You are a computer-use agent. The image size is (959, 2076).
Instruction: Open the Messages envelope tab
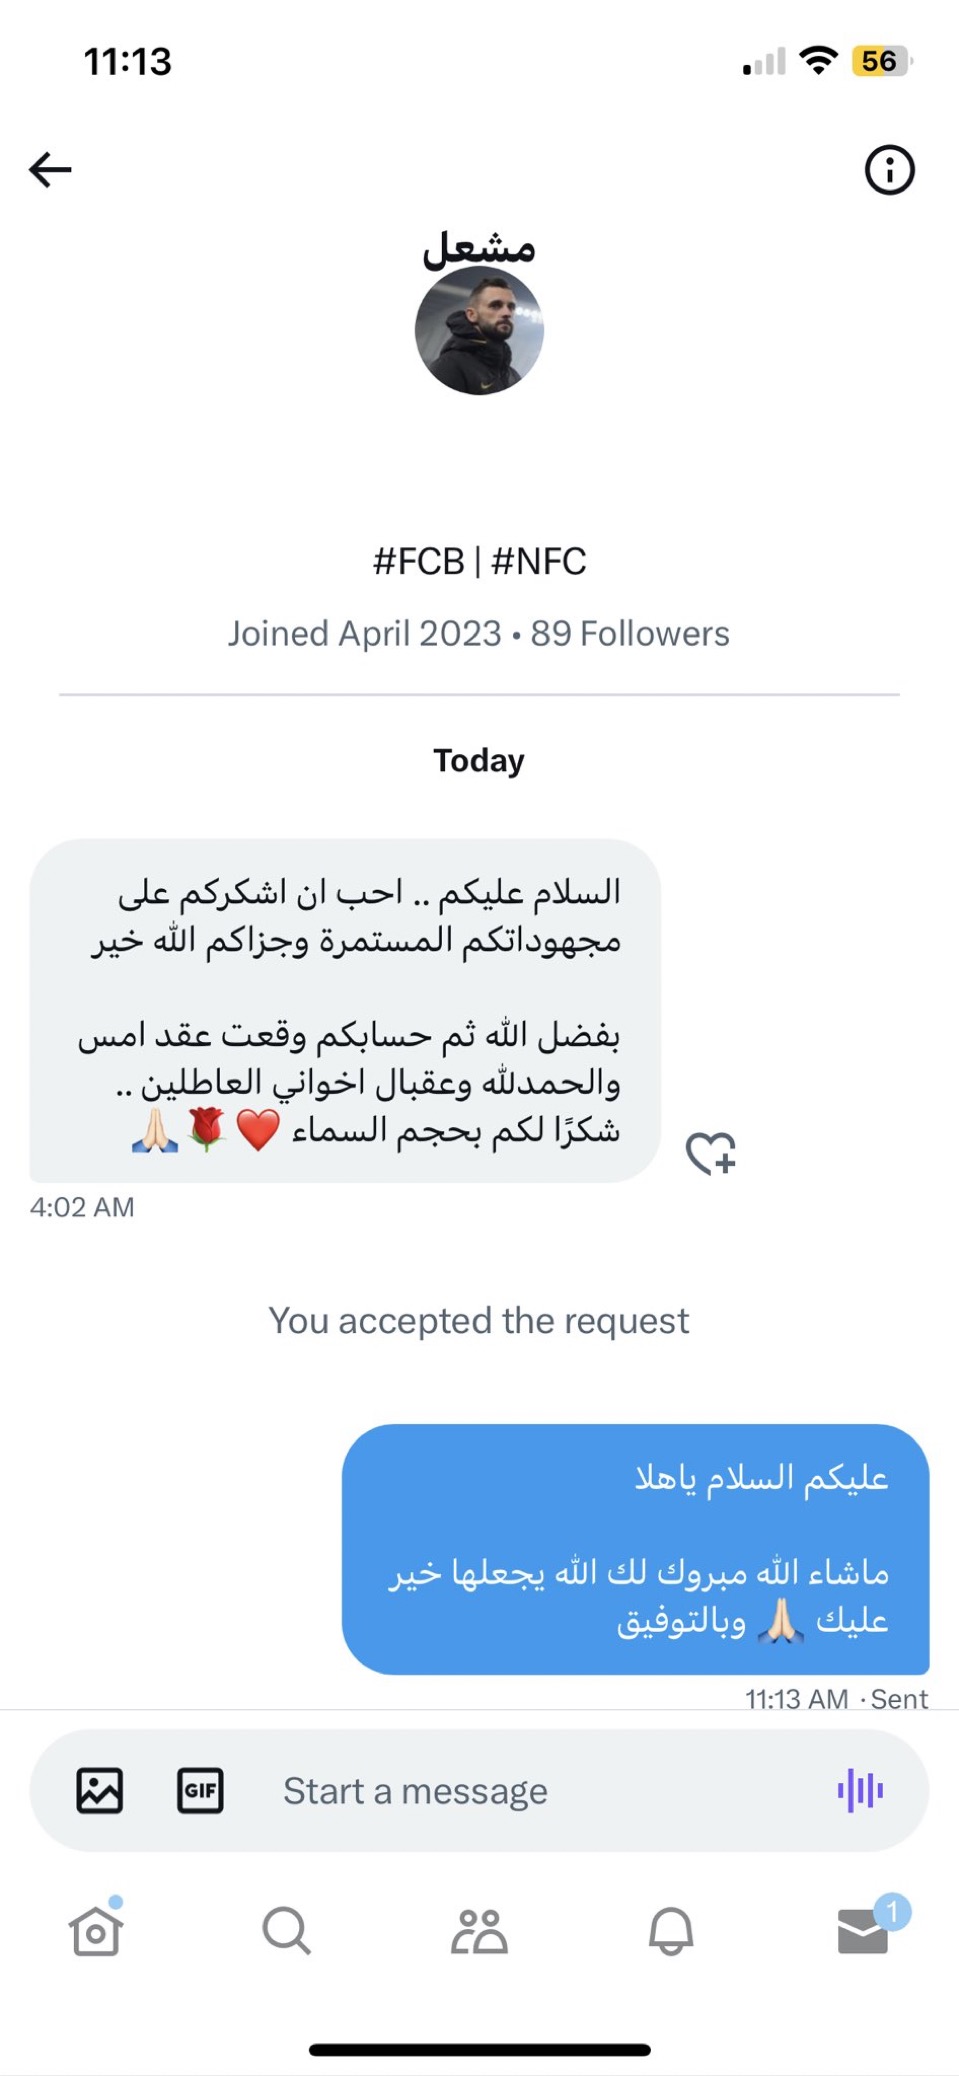tap(863, 1930)
